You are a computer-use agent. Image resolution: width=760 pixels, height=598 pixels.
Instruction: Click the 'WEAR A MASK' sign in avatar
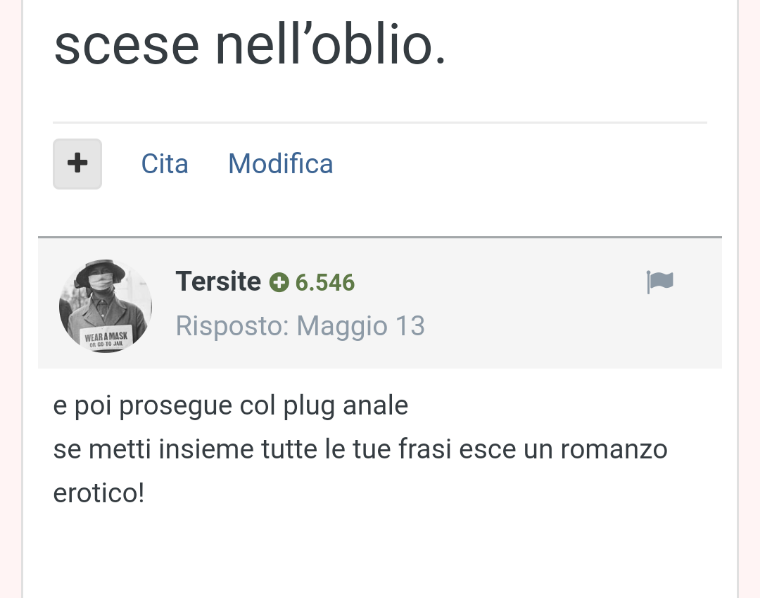(x=106, y=338)
